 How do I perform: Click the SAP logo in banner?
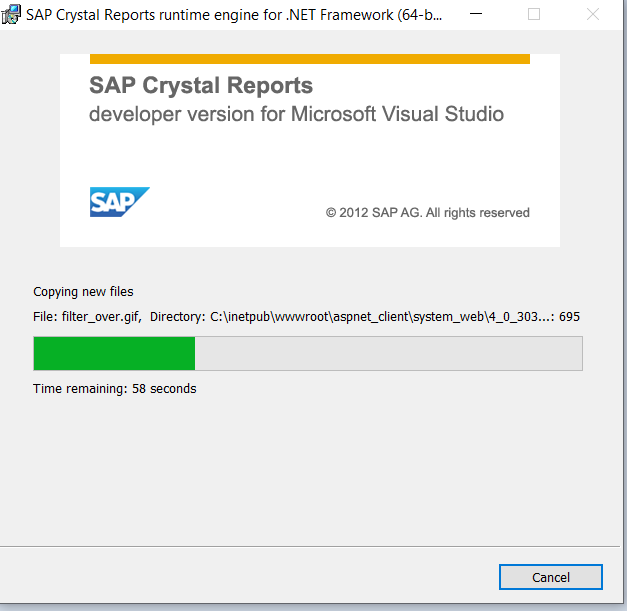coord(120,202)
